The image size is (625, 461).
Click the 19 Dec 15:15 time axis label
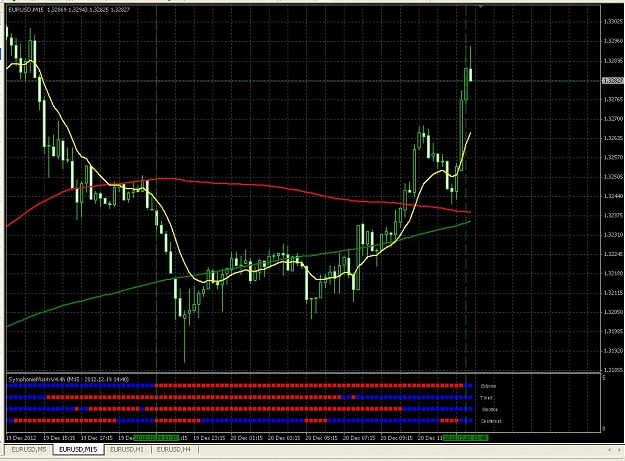click(x=60, y=438)
